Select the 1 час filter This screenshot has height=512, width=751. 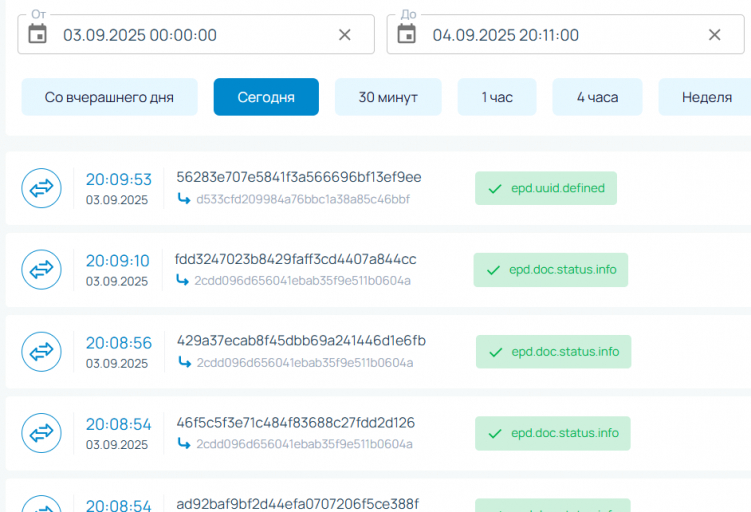click(497, 97)
